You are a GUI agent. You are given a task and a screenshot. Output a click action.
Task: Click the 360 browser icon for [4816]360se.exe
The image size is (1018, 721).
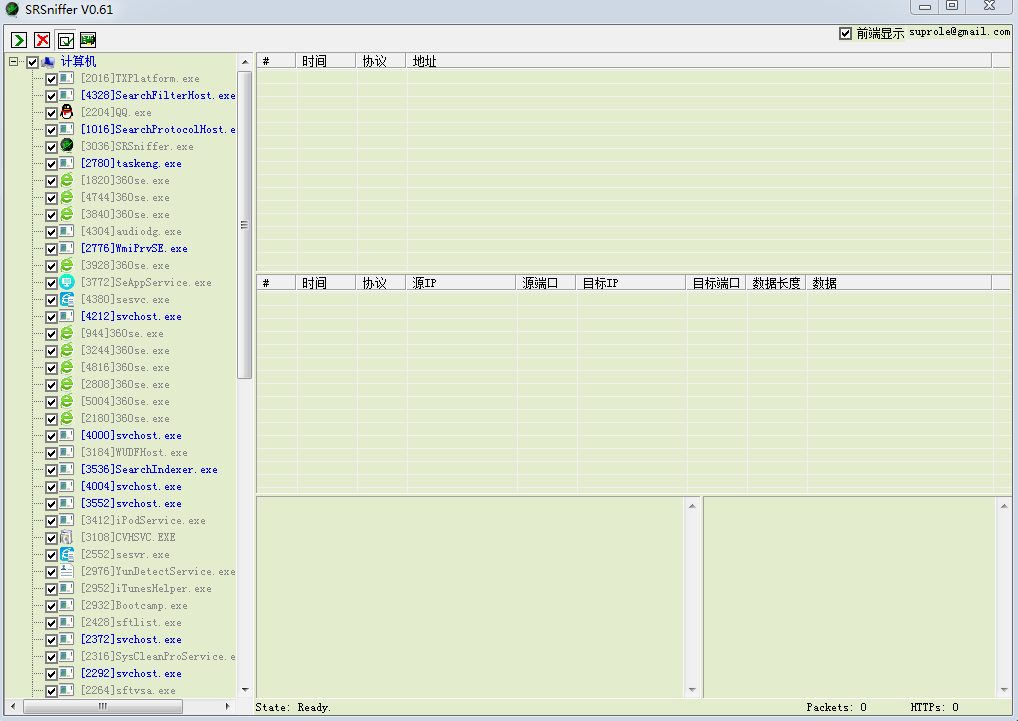(x=67, y=367)
